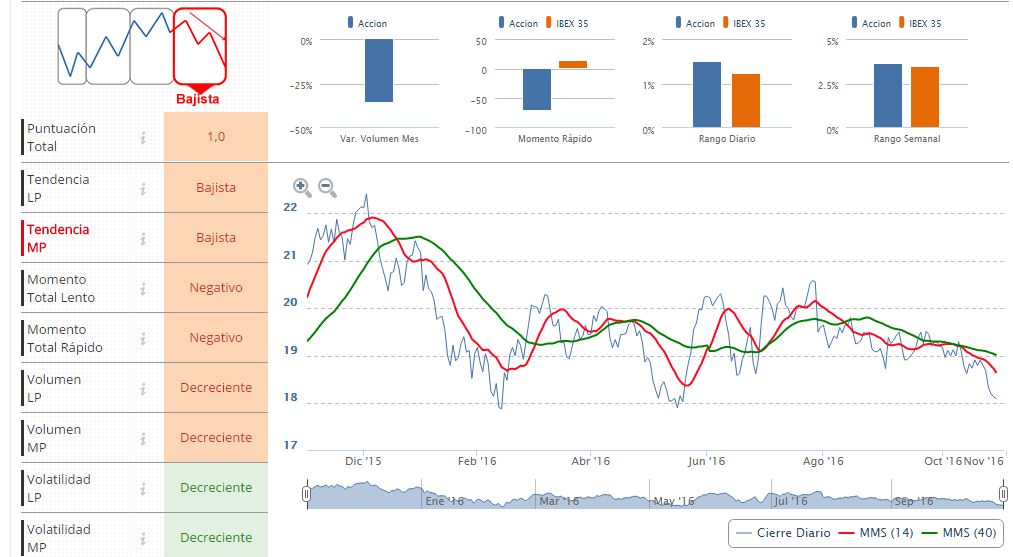This screenshot has height=557, width=1013.
Task: Select the Tendencia MP row label
Action: tap(58, 238)
